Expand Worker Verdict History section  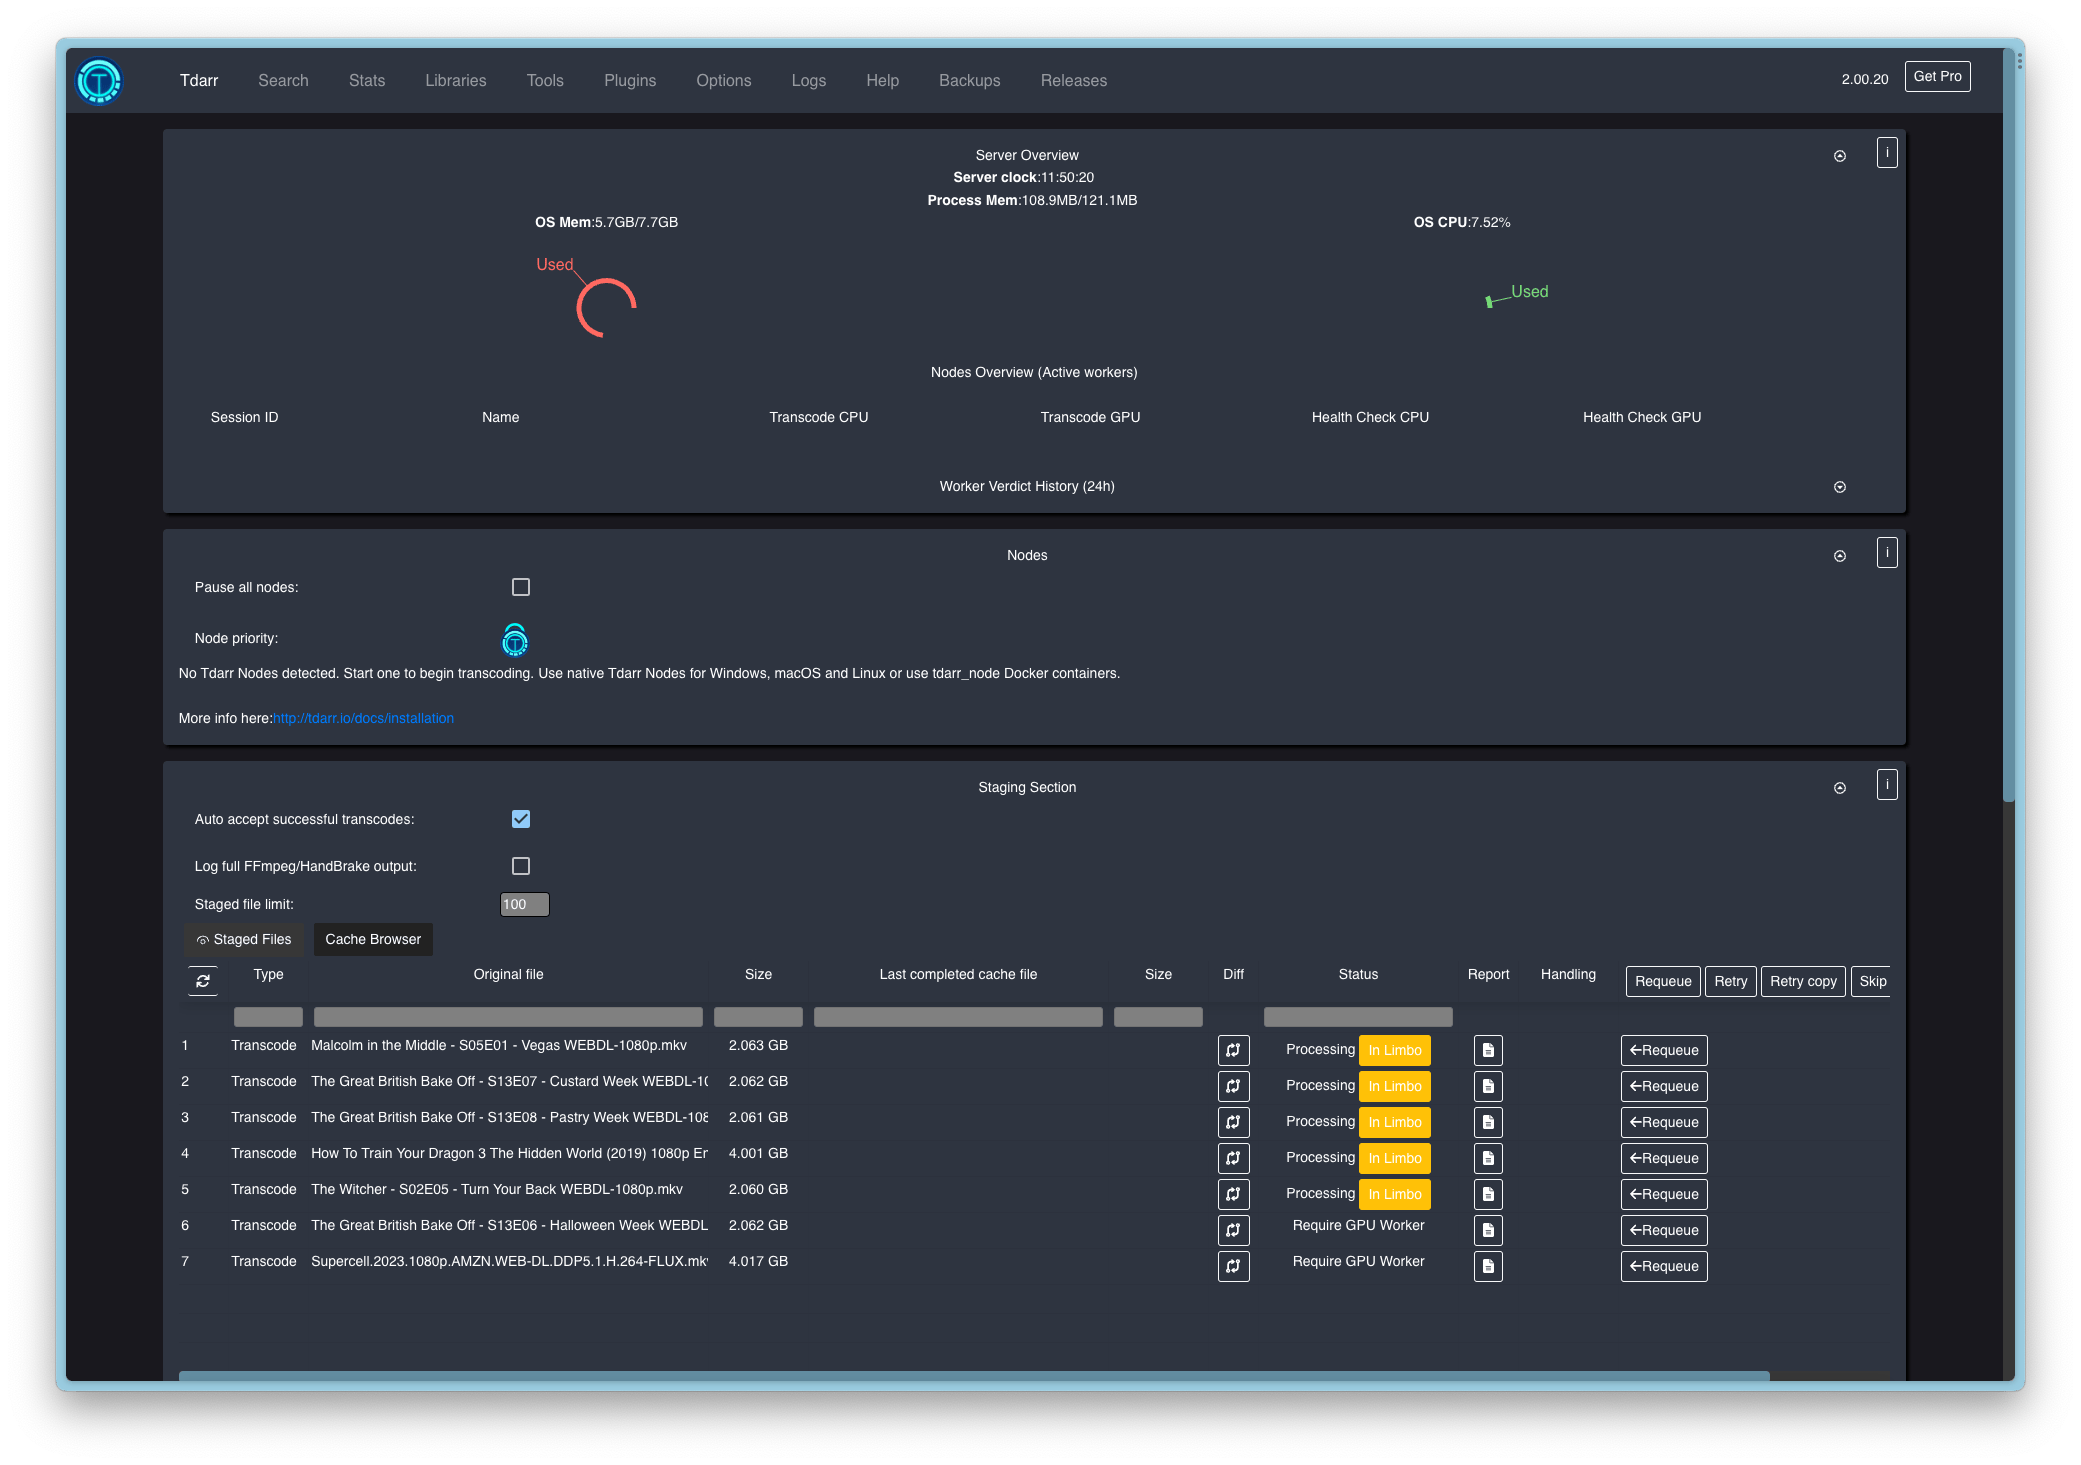click(1840, 487)
